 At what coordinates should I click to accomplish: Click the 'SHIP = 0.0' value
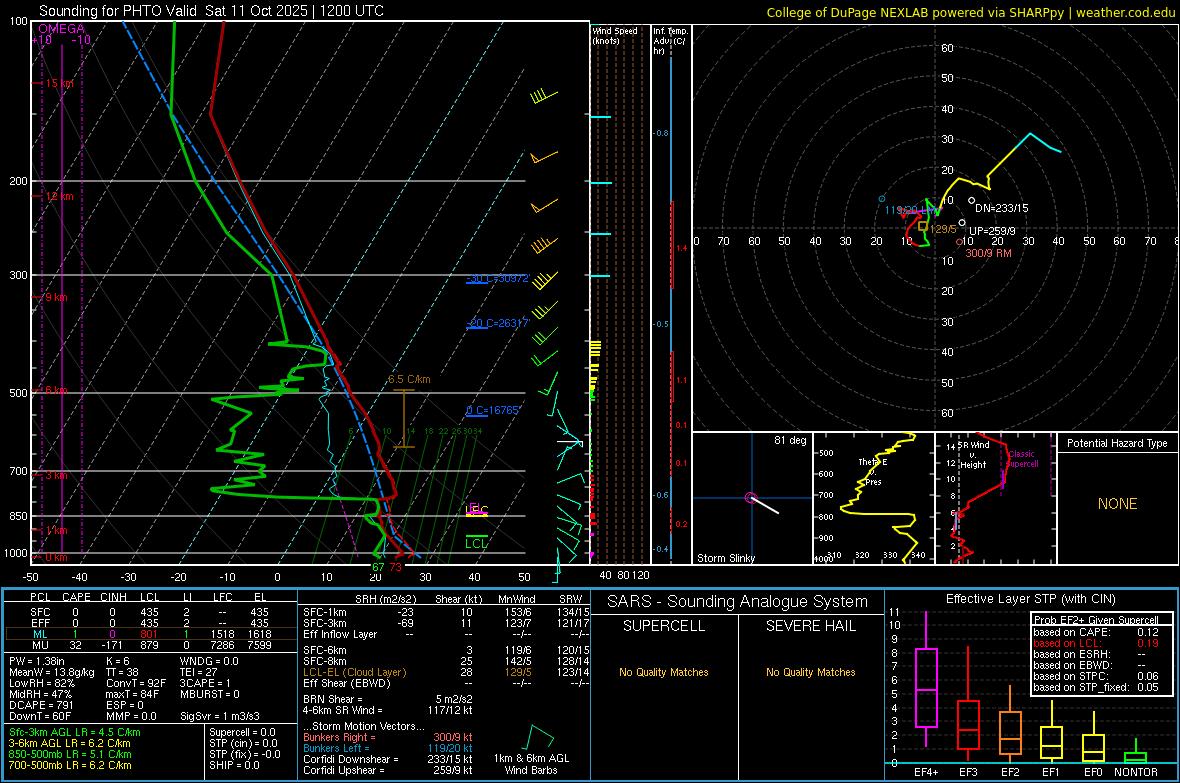click(234, 765)
